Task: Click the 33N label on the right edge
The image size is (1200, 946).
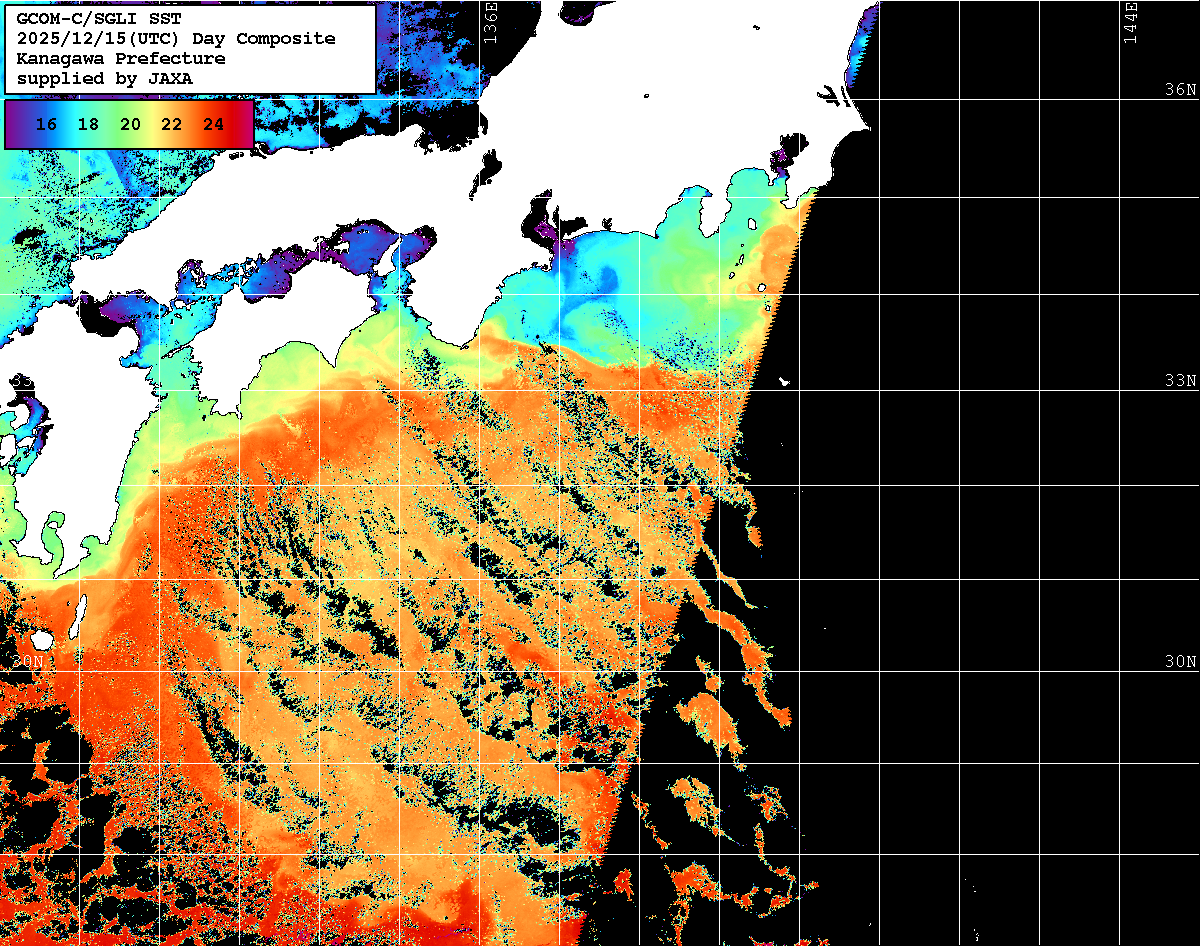Action: tap(1180, 381)
